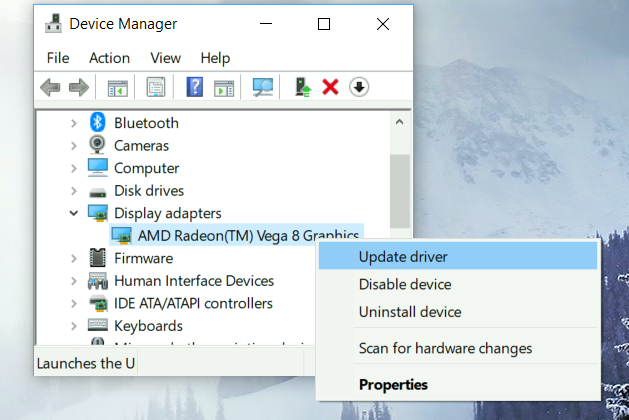The image size is (629, 420).
Task: Click Scan for hardware changes toolbar icon
Action: click(x=263, y=87)
